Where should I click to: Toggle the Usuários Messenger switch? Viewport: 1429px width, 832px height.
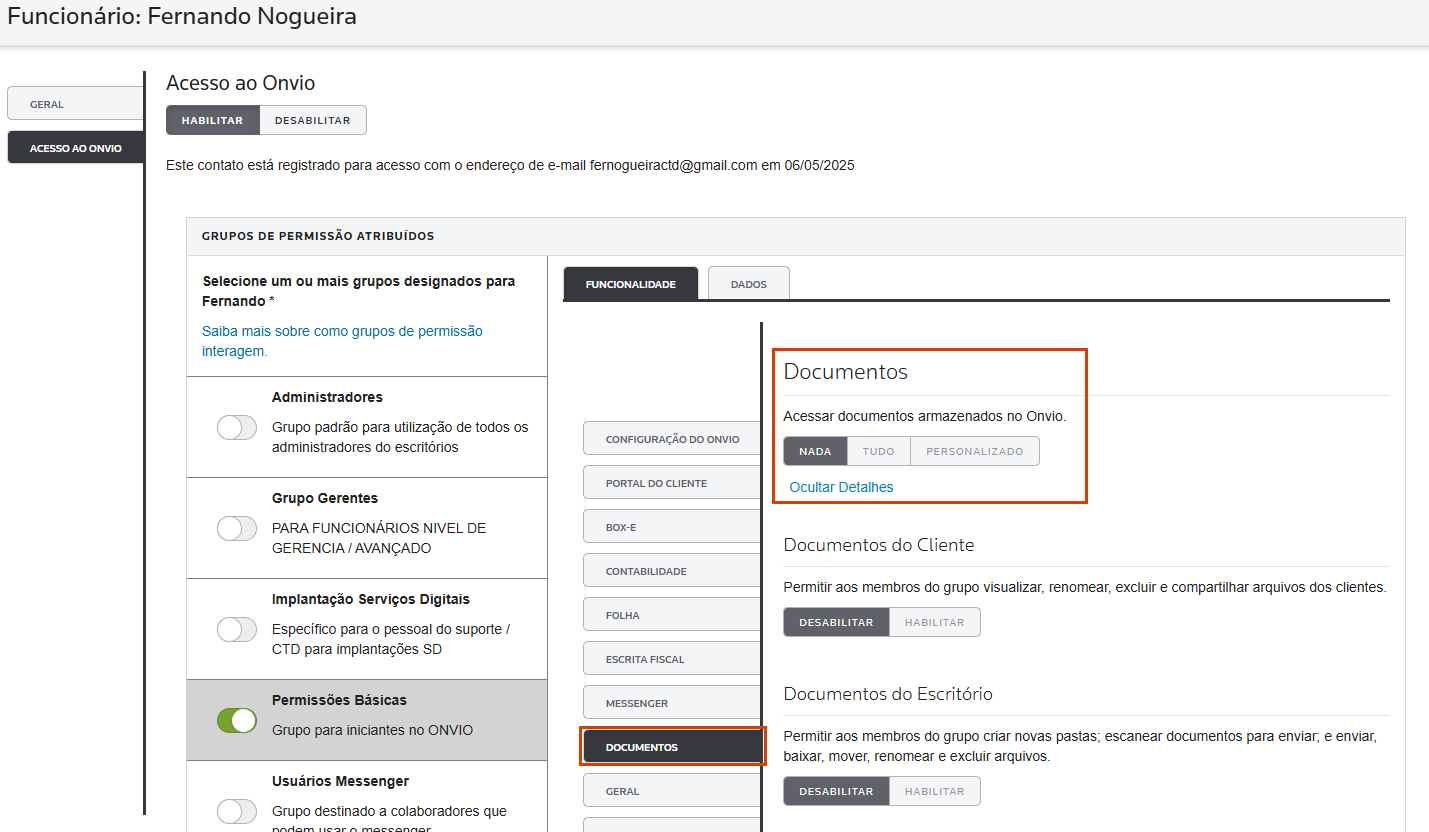pos(237,811)
